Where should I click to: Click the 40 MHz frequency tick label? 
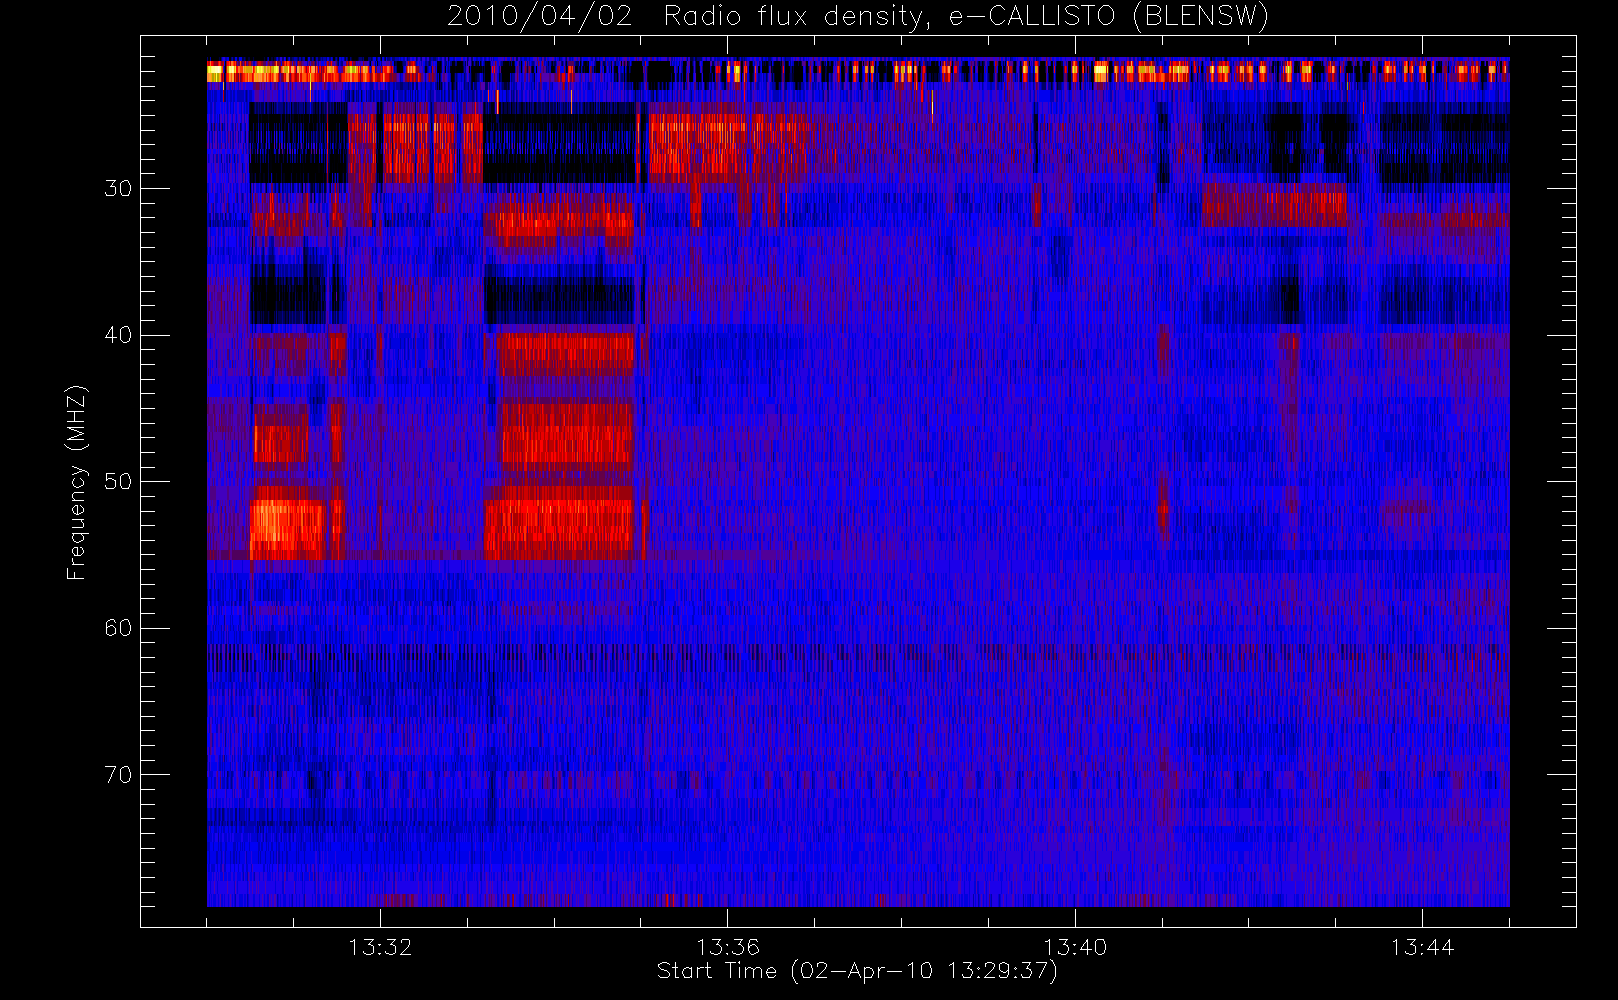118,335
